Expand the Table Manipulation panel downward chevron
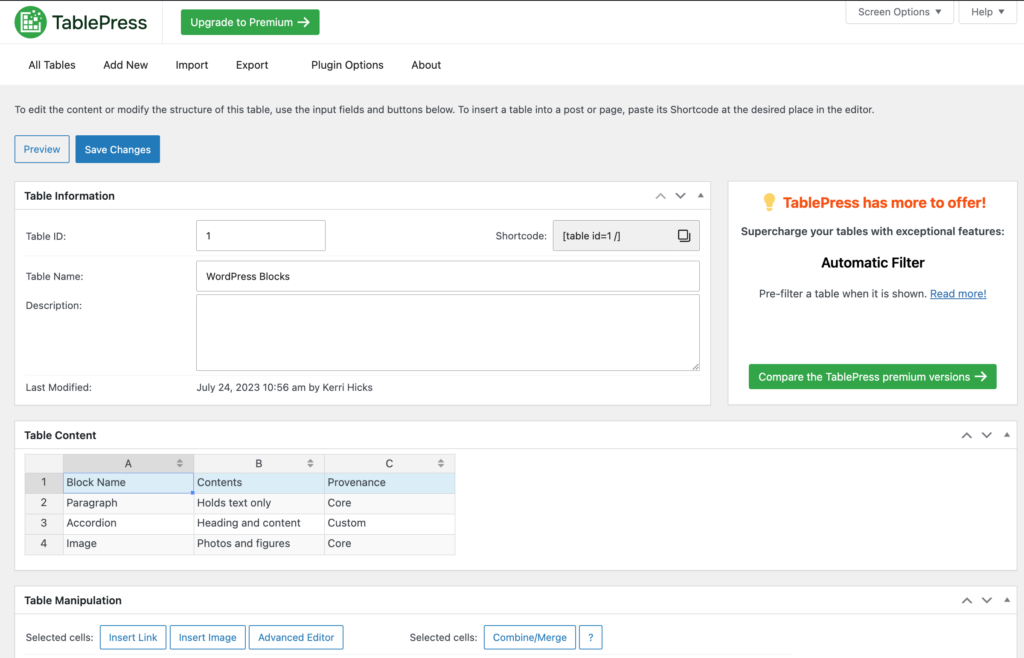Screen dimensions: 1024x658 (x=986, y=600)
